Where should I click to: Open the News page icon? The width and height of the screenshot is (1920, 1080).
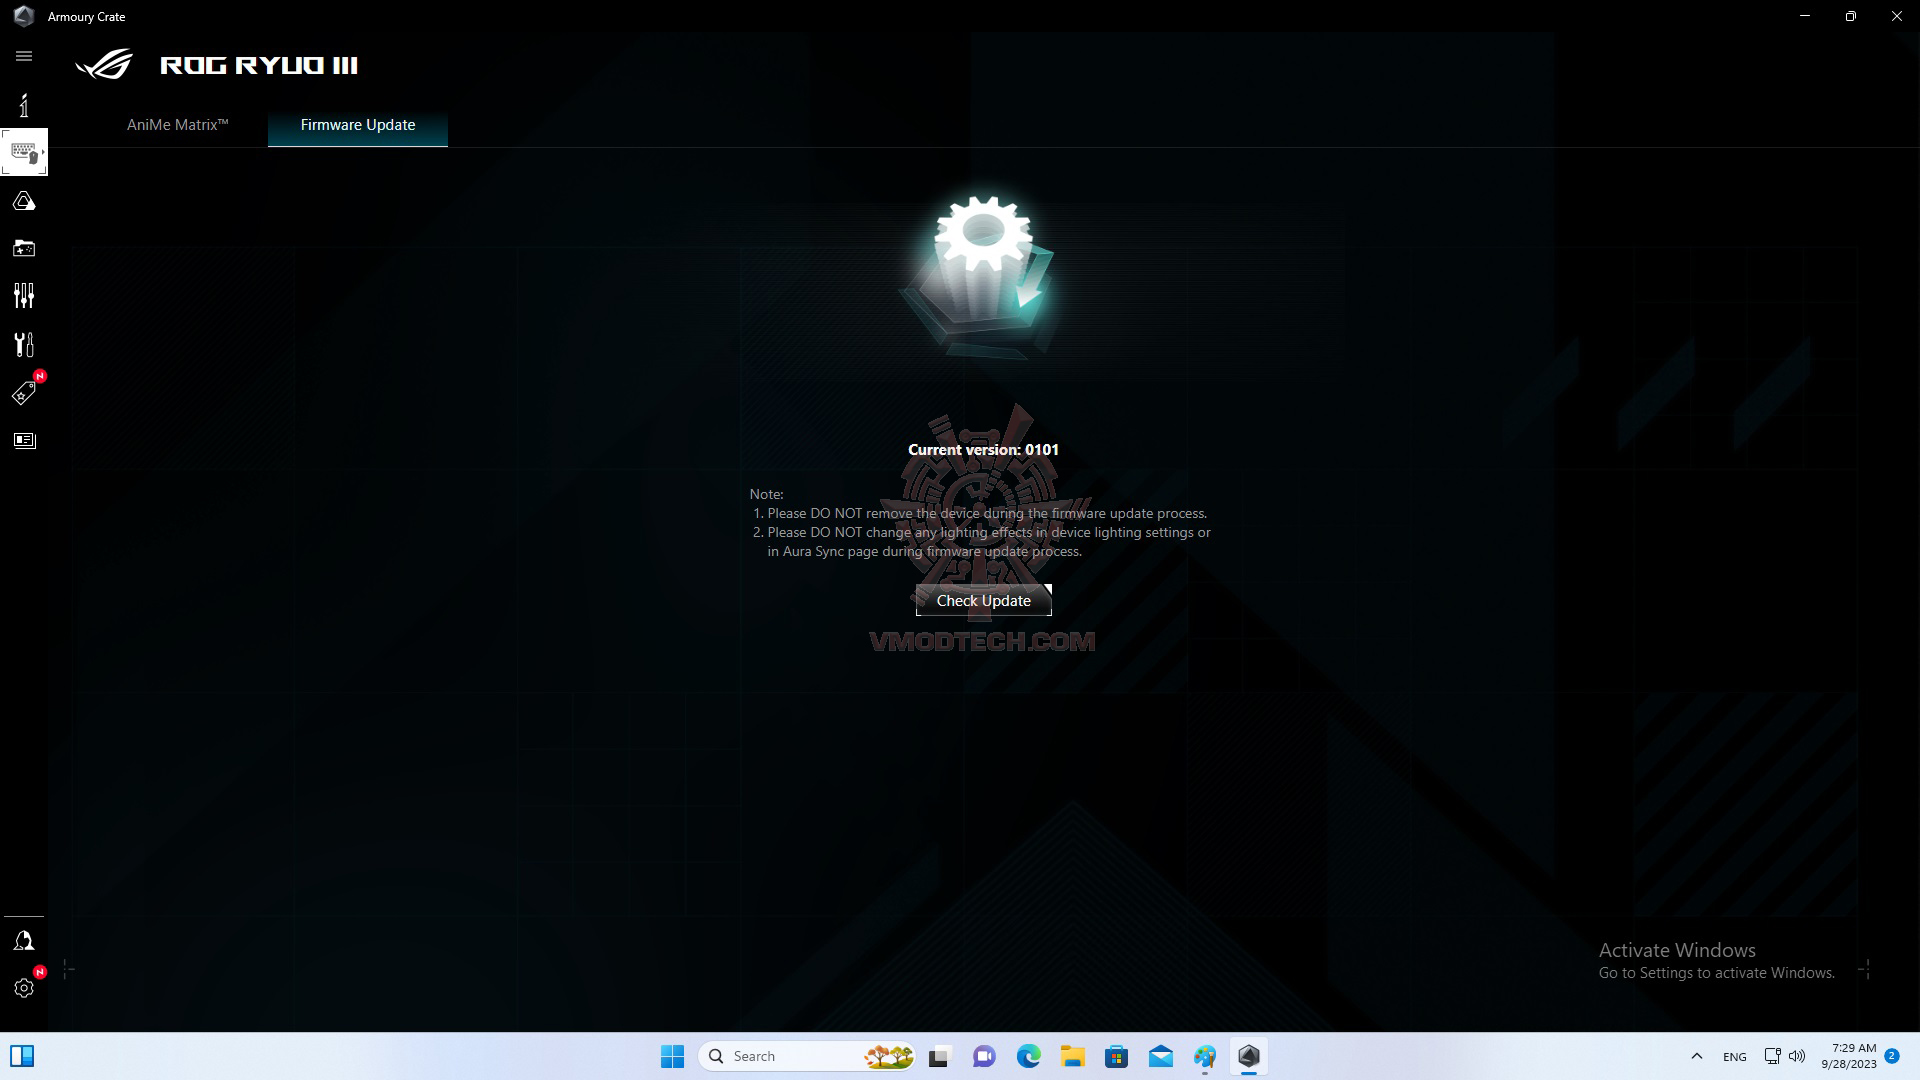point(24,441)
